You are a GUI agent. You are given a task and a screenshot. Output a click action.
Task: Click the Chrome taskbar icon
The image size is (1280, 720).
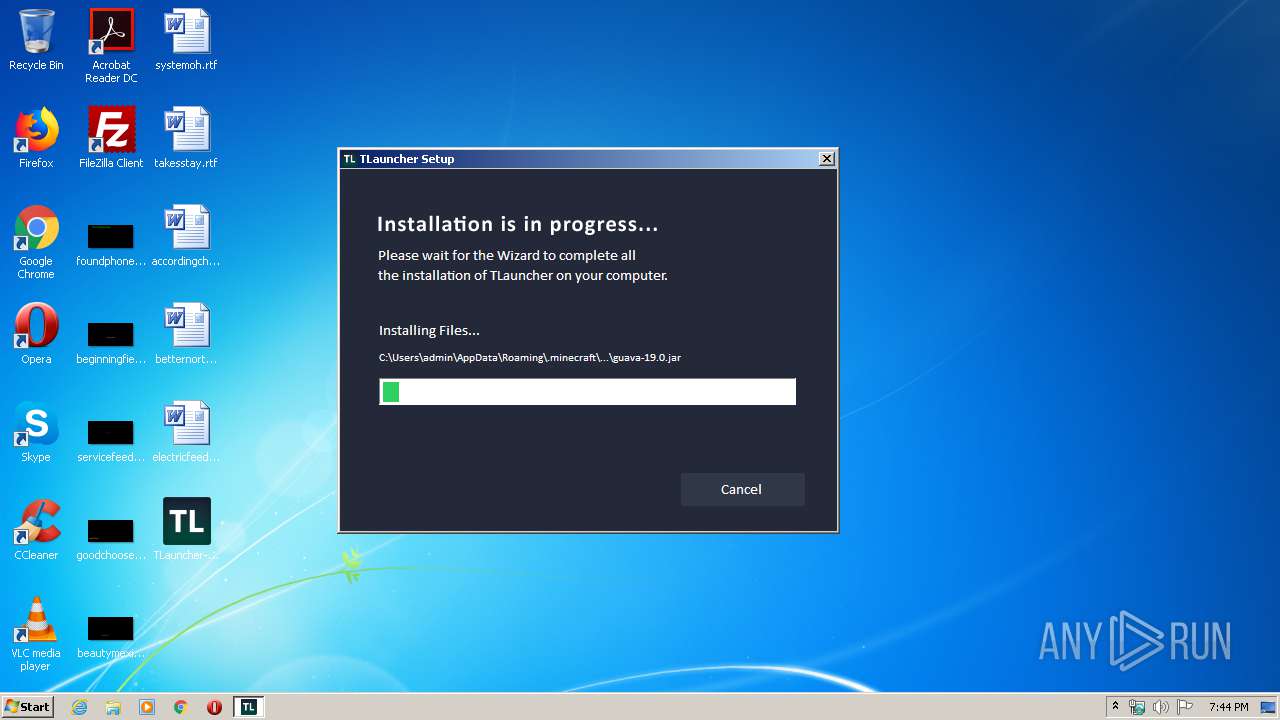pyautogui.click(x=181, y=707)
